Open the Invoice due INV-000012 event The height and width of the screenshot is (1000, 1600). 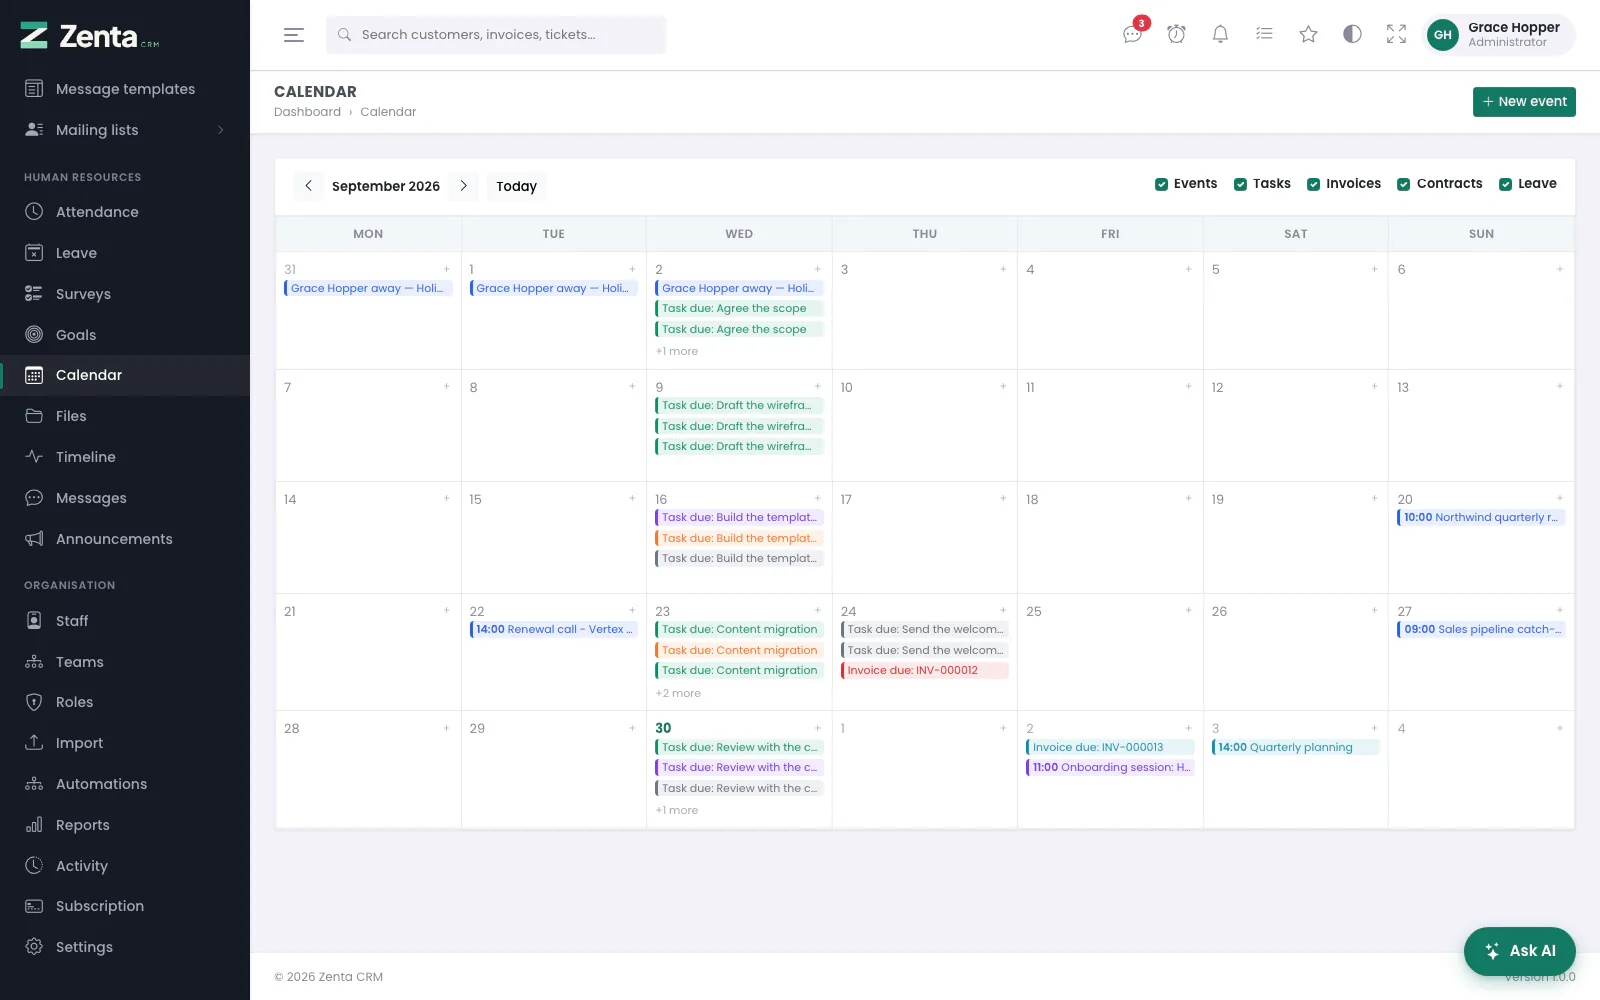click(925, 671)
